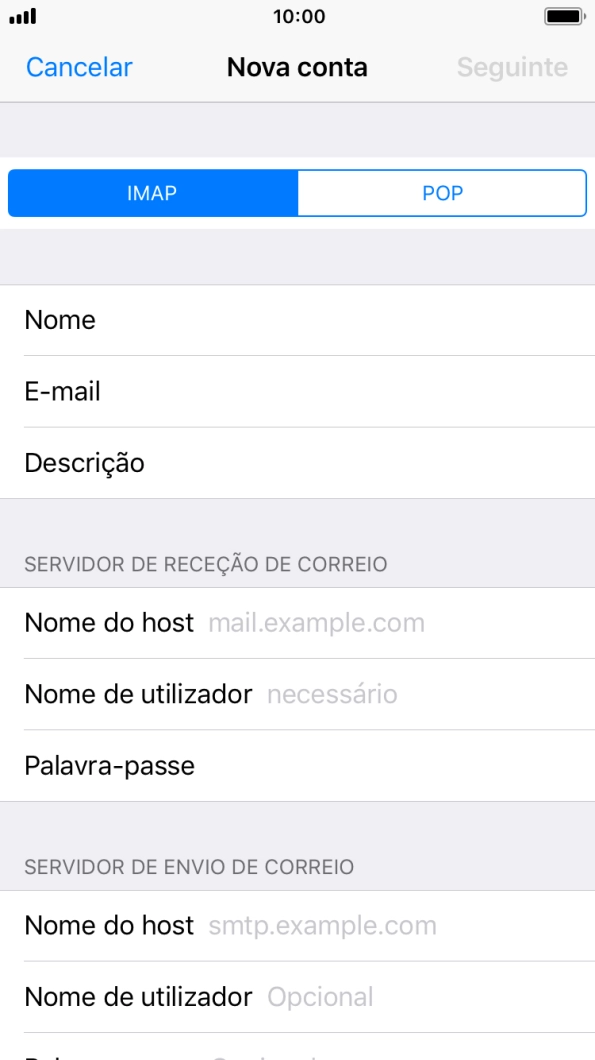This screenshot has width=595, height=1060.
Task: Click the outgoing smtp.example.com host field
Action: click(x=324, y=926)
